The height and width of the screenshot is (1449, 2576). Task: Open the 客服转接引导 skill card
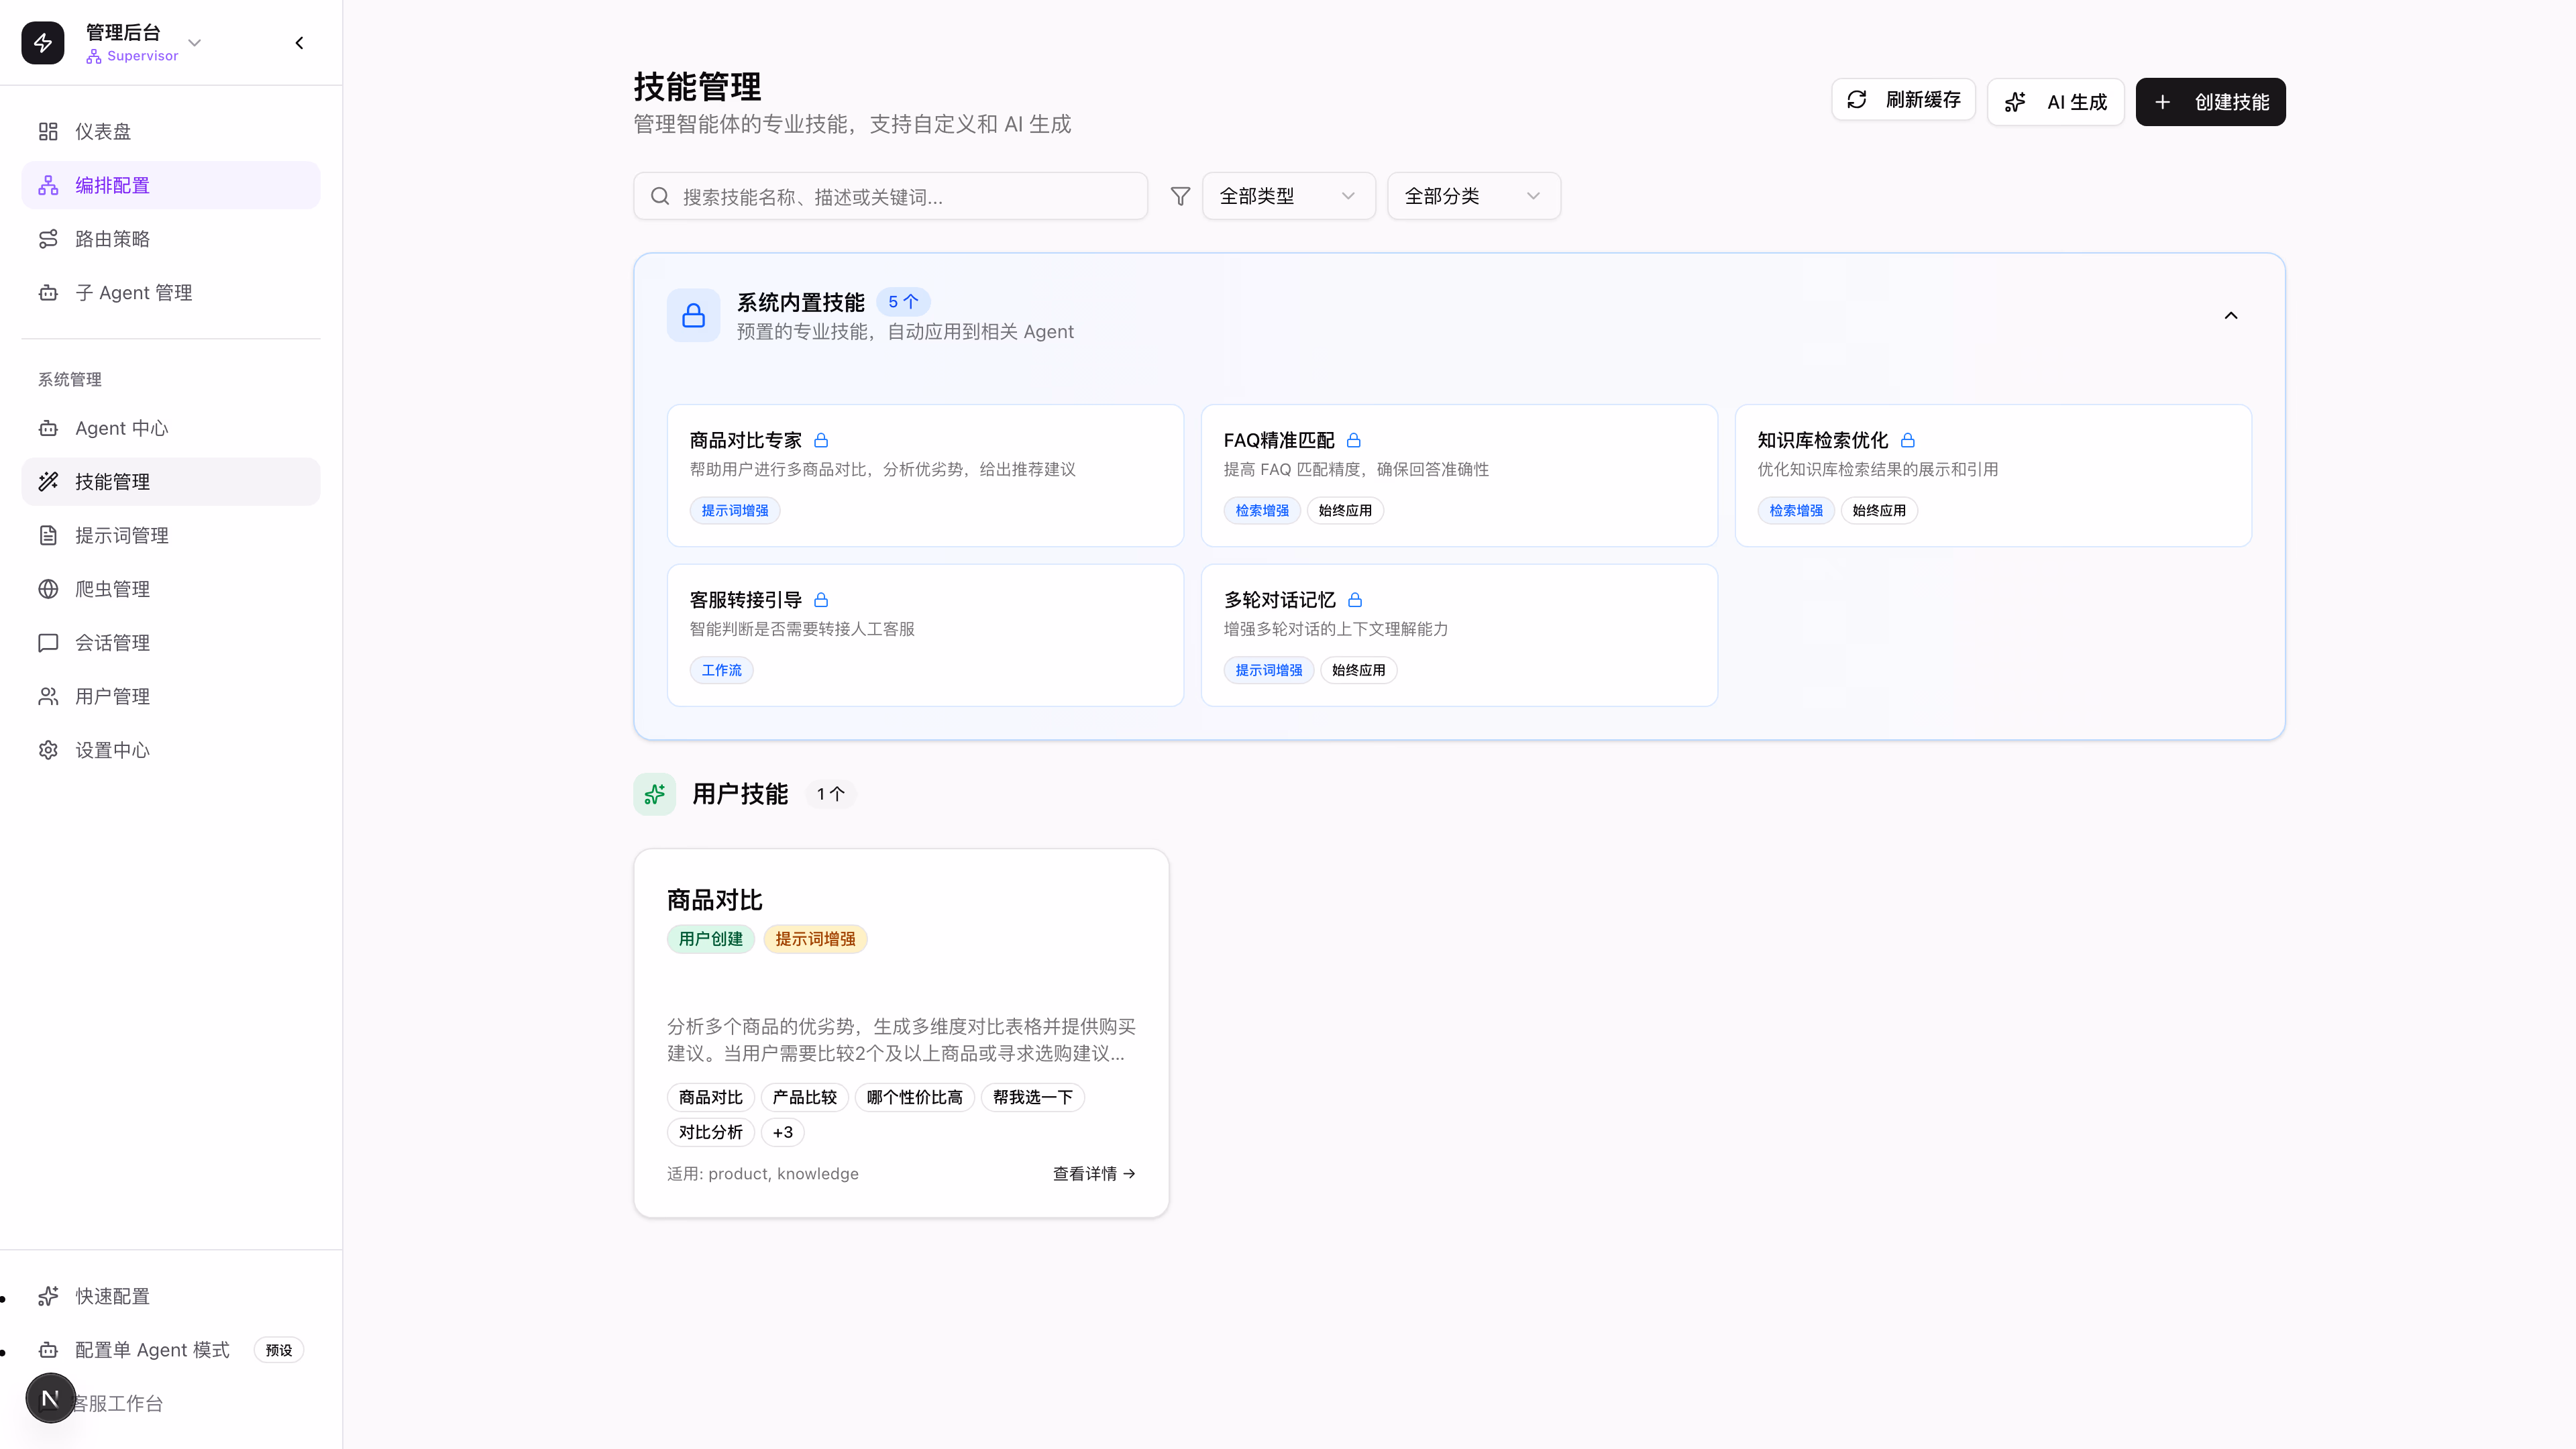(925, 635)
